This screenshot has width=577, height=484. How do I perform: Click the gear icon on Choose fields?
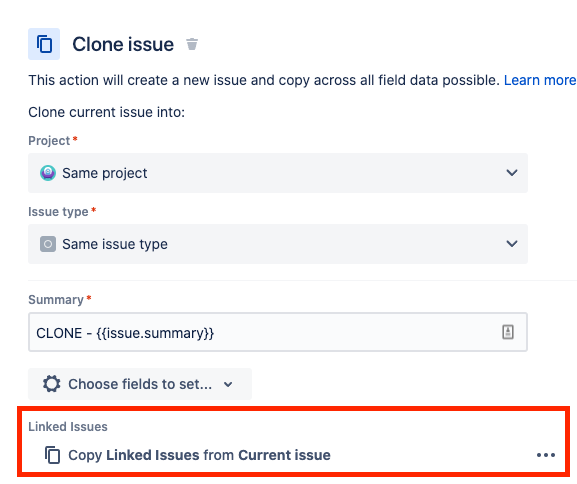(52, 384)
